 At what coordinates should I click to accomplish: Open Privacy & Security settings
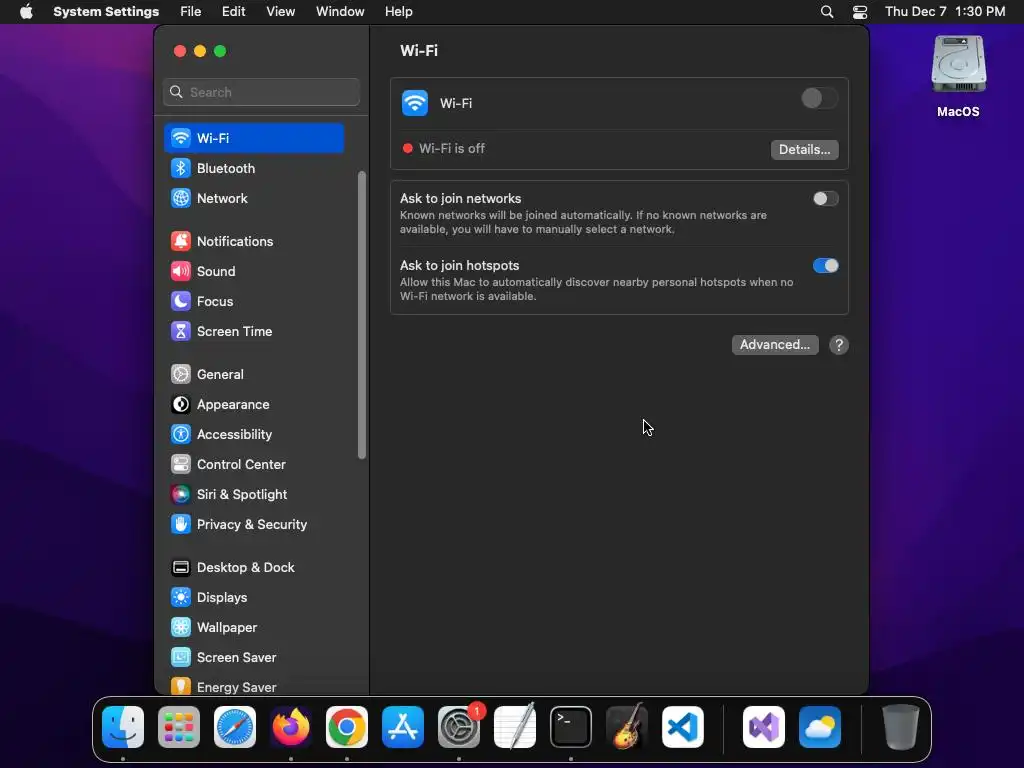pos(254,524)
